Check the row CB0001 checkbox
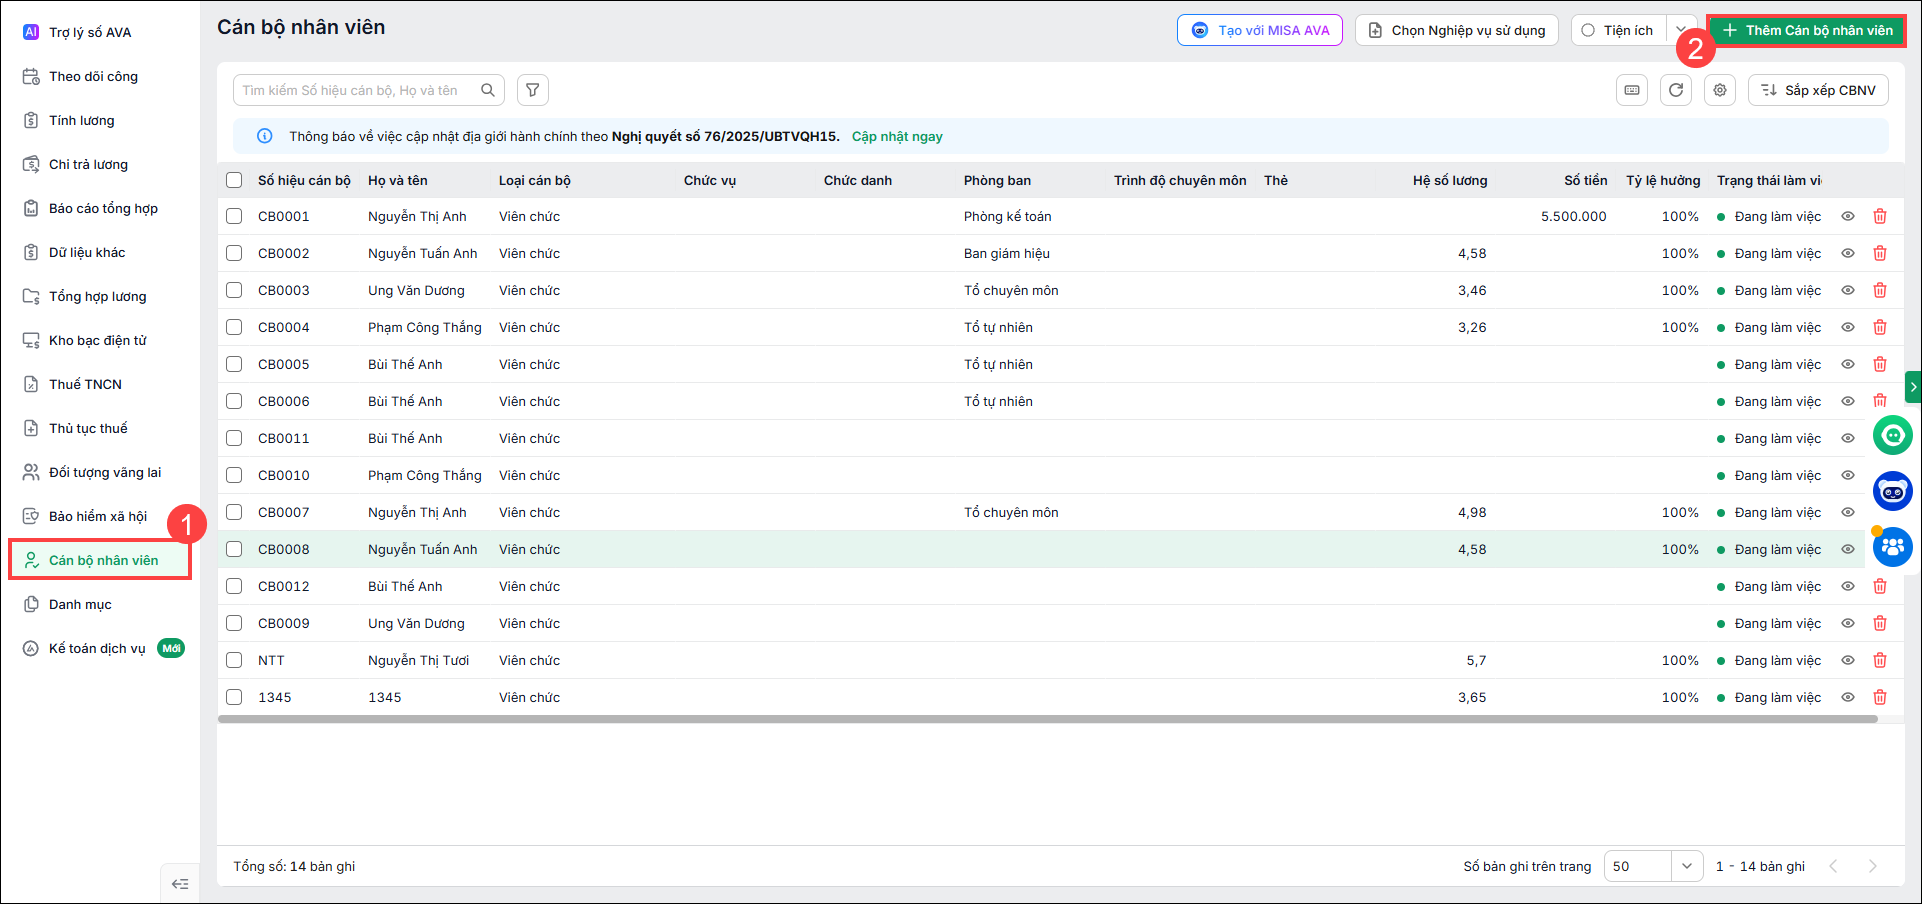 click(234, 216)
